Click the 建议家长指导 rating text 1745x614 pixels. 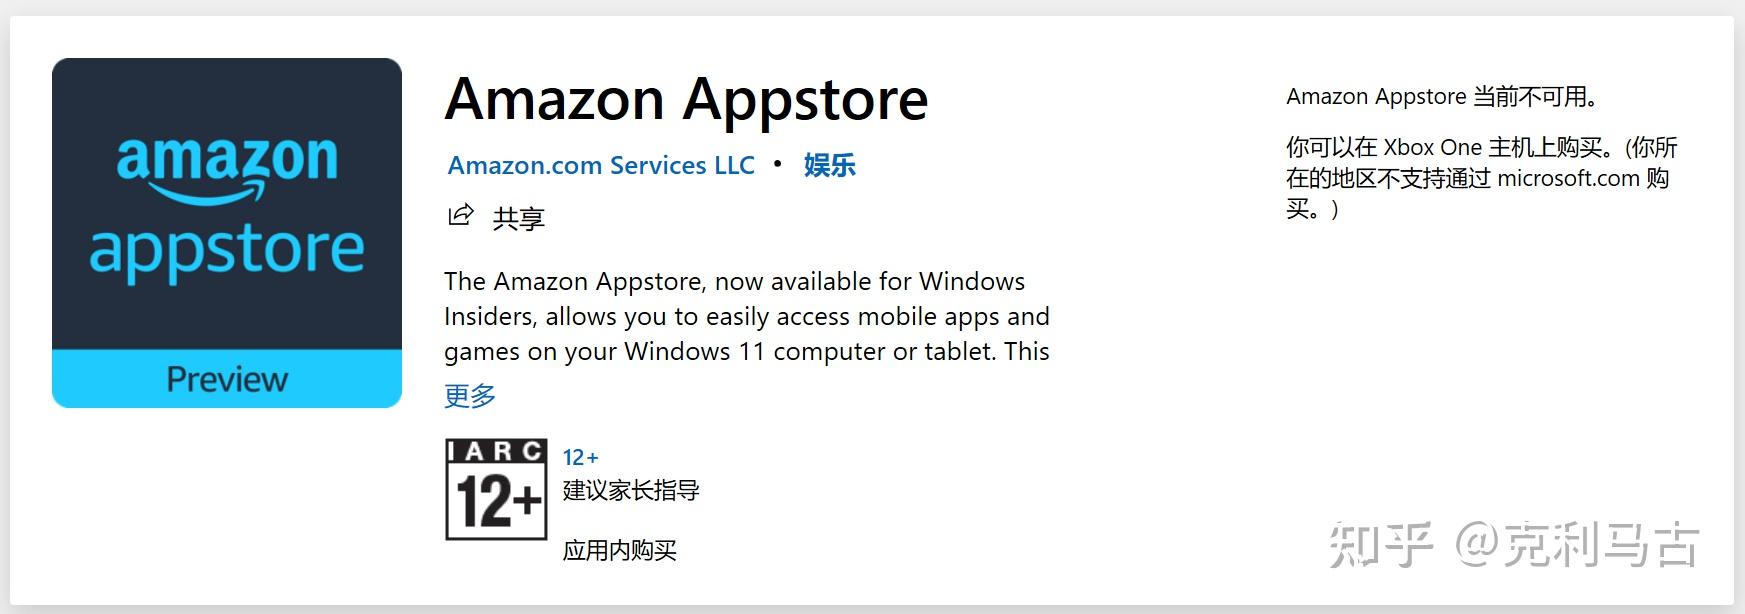pyautogui.click(x=631, y=490)
